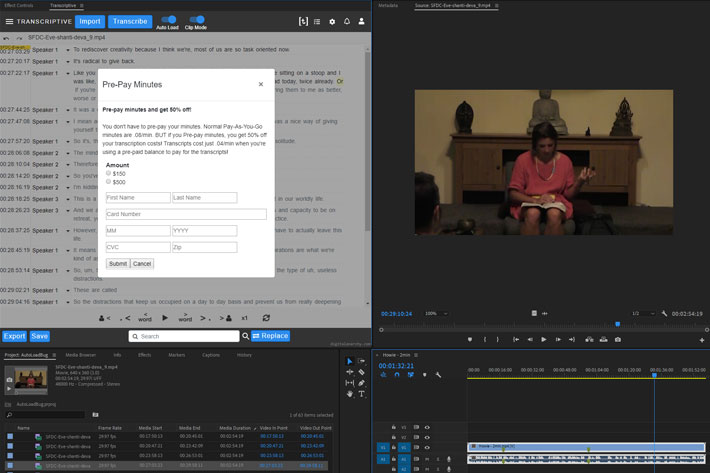Viewport: 710px width, 473px height.
Task: Click the Overwrite button in Source monitor
Action: click(604, 339)
